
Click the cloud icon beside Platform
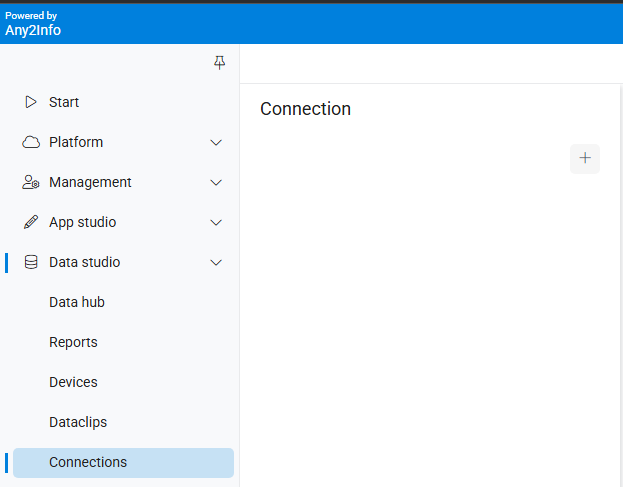tap(31, 142)
